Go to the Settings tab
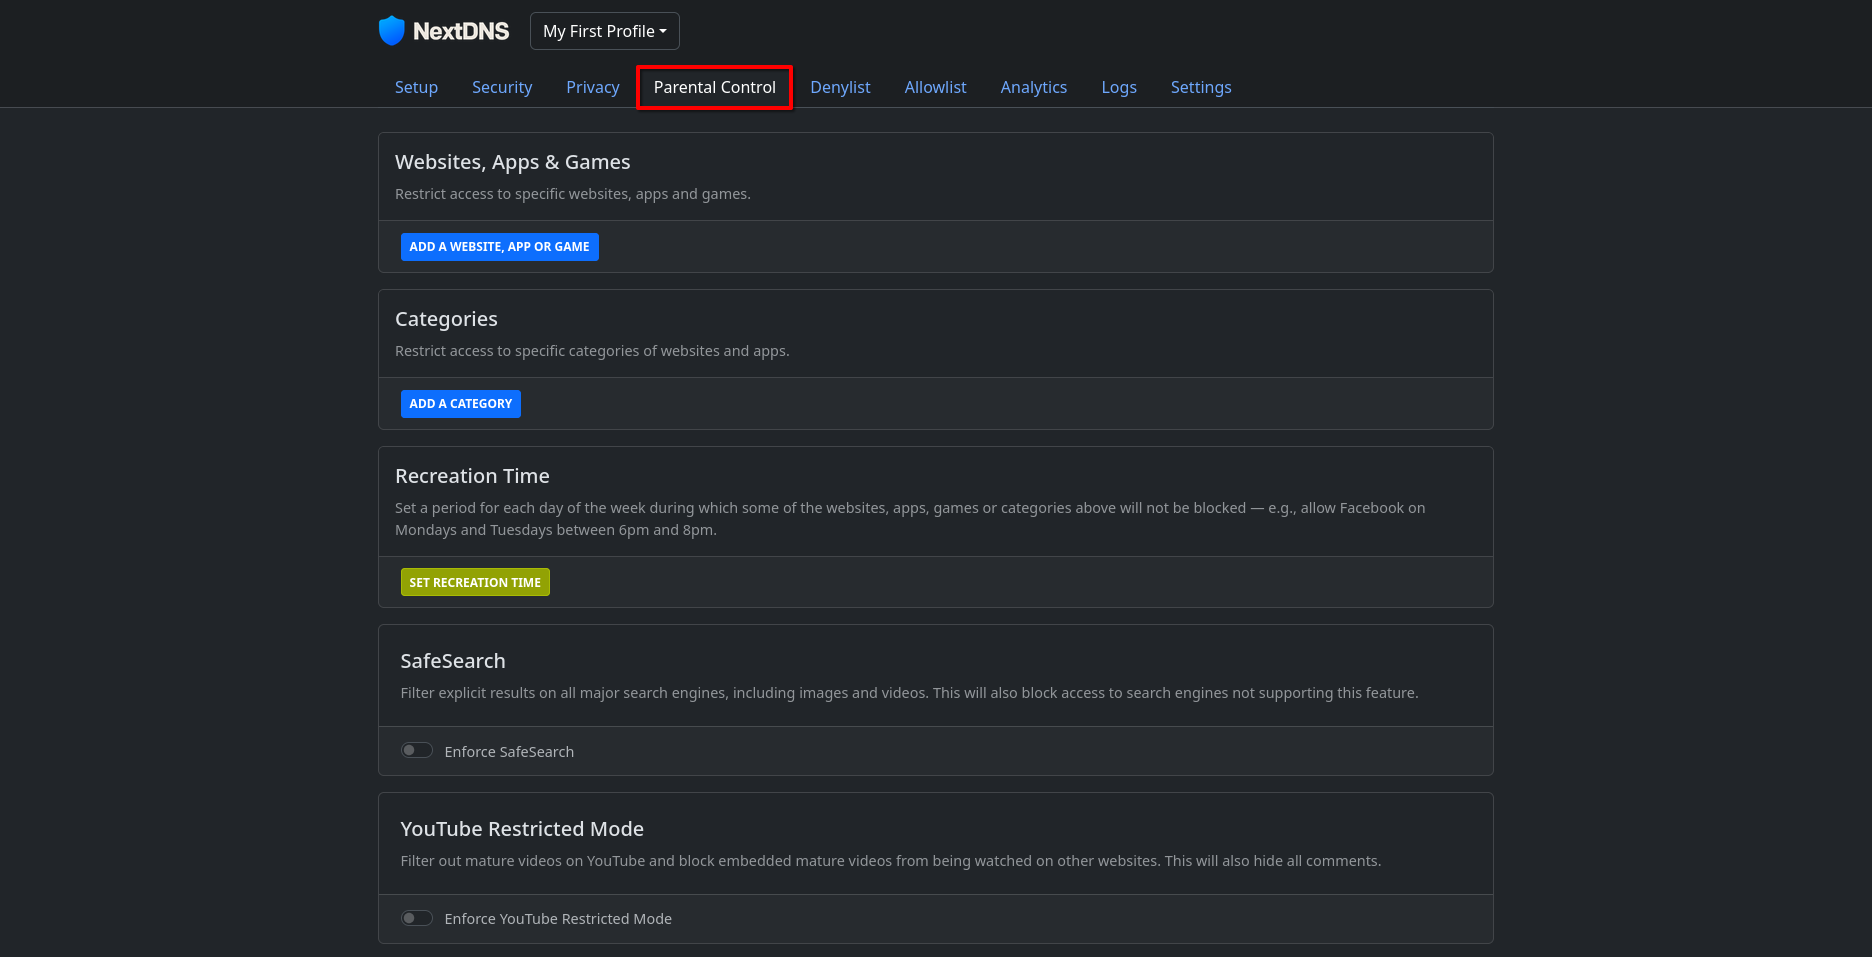 click(1201, 87)
